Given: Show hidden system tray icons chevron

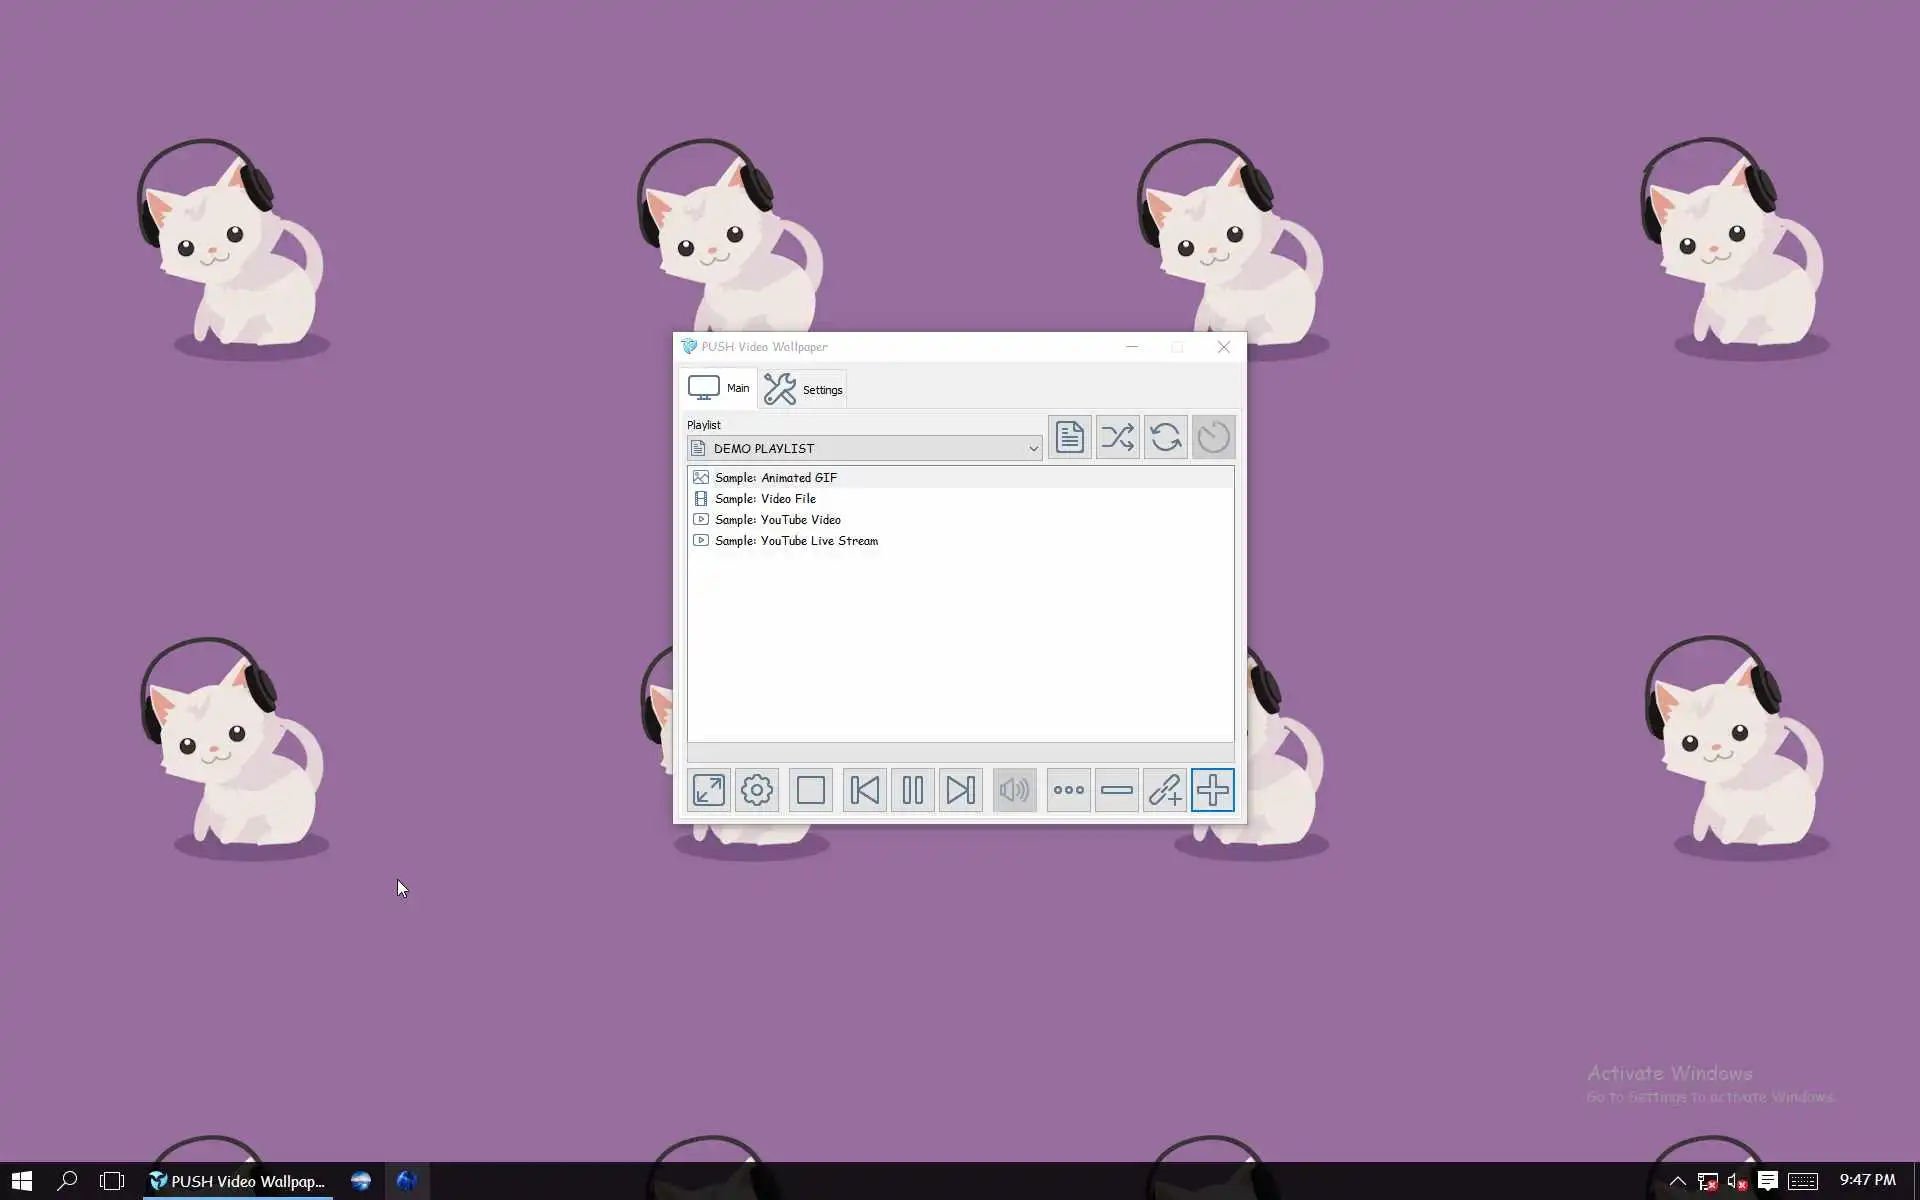Looking at the screenshot, I should [1677, 1181].
